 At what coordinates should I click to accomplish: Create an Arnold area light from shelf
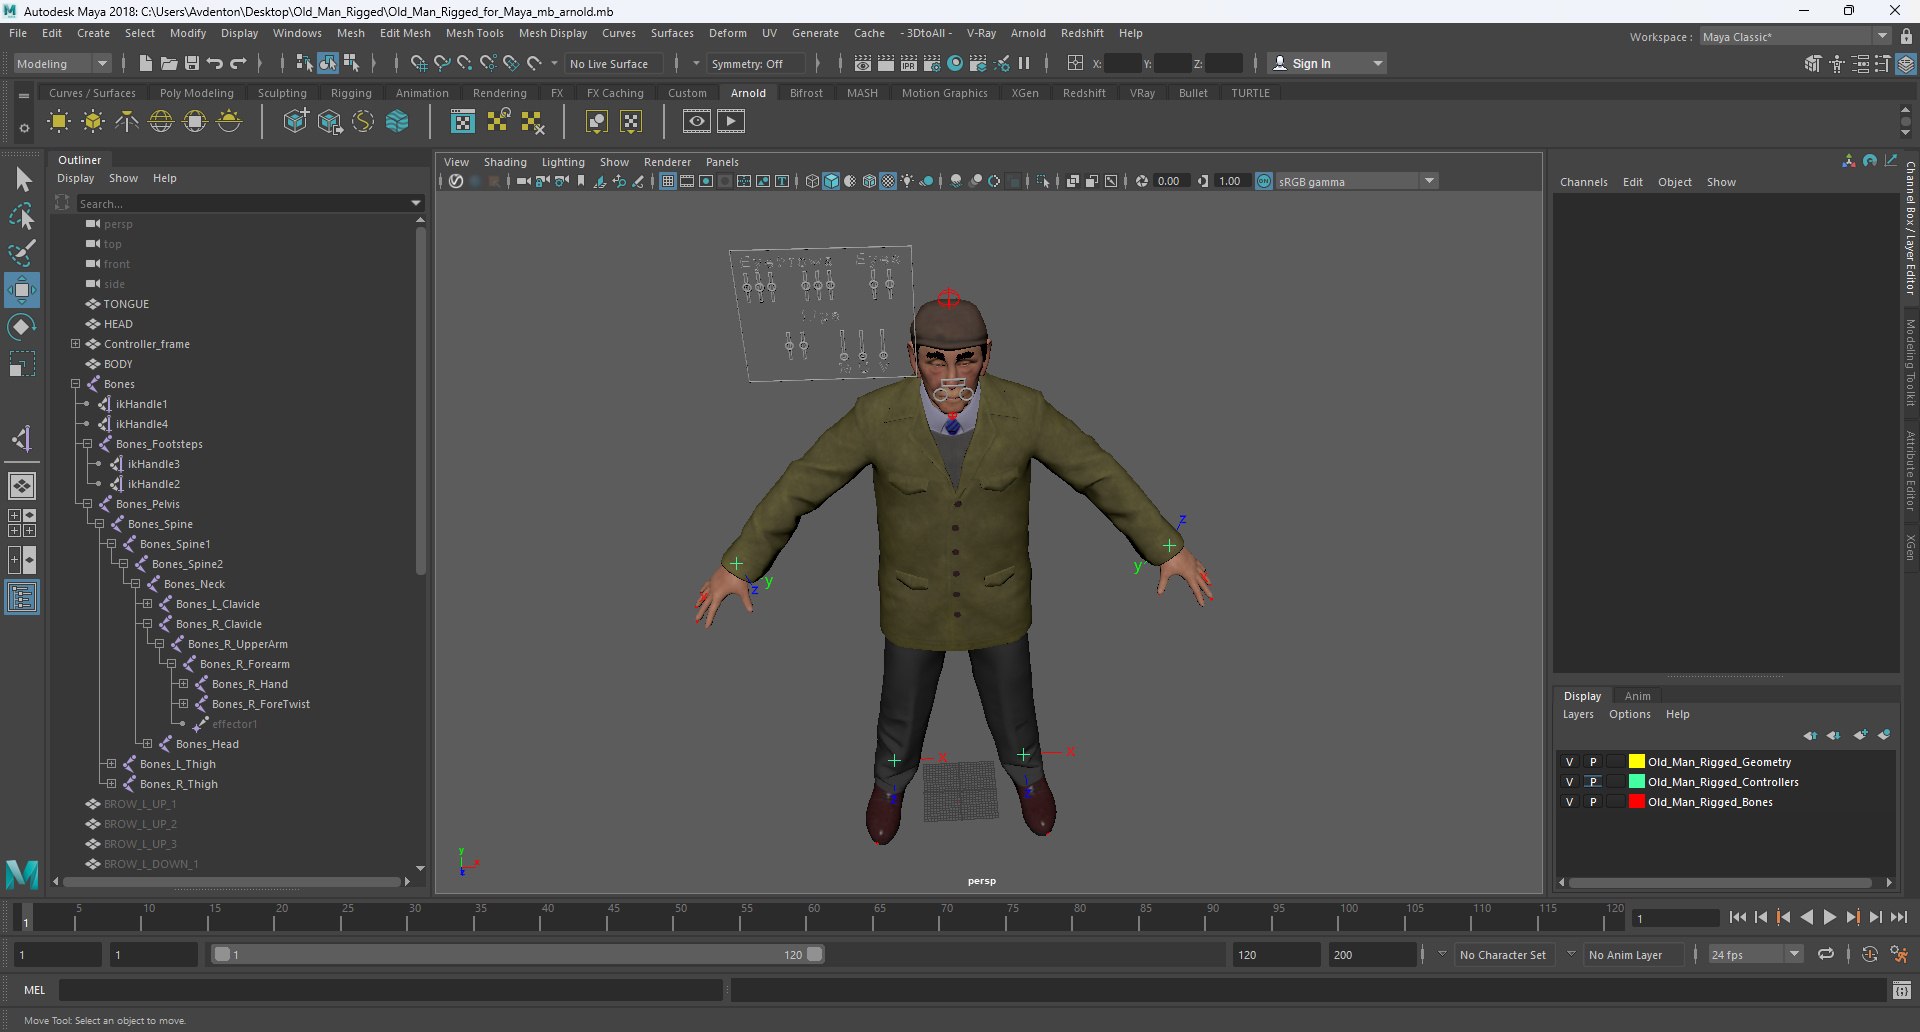point(59,122)
